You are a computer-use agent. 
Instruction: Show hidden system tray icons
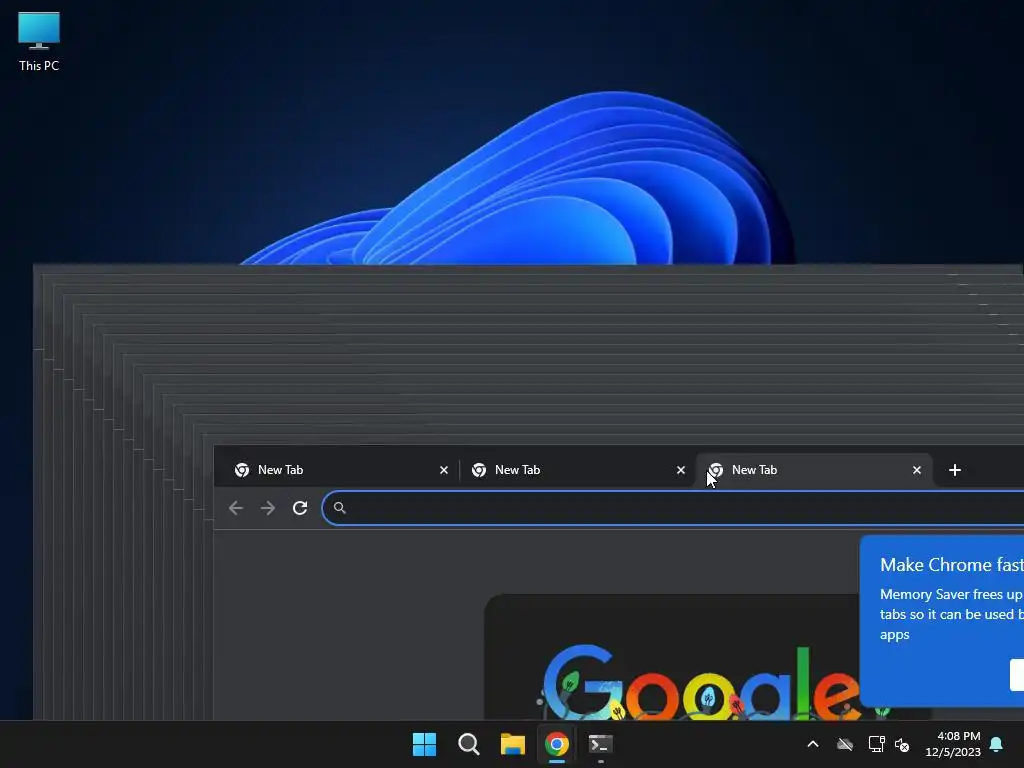(813, 744)
